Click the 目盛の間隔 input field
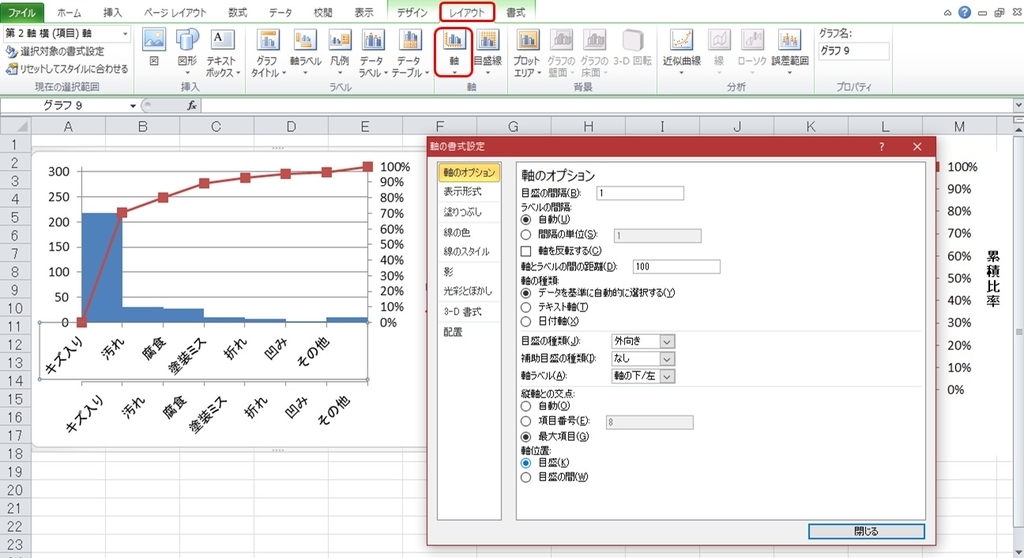 640,193
